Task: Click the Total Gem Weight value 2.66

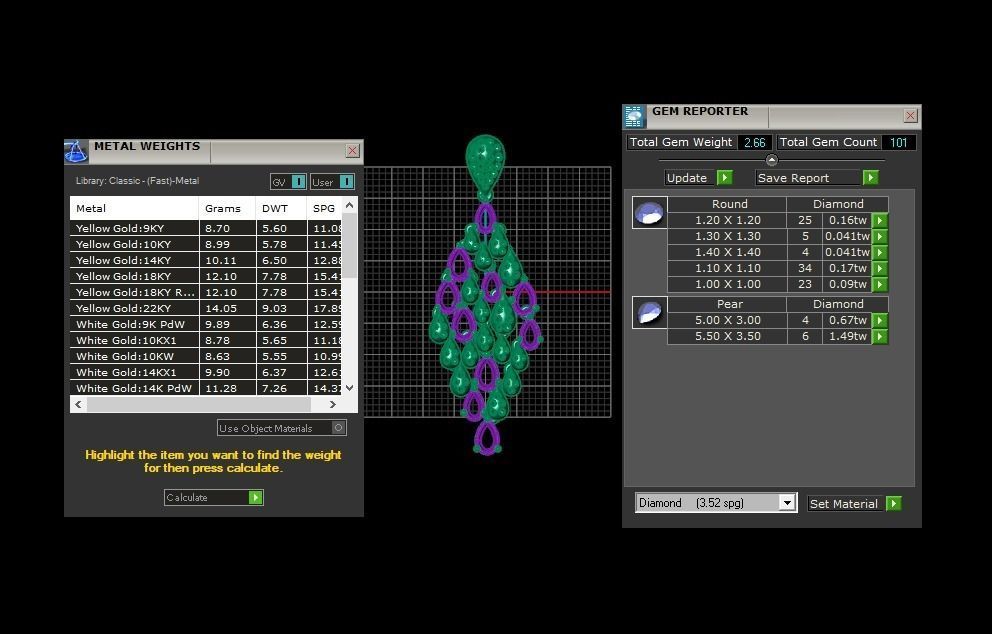Action: click(x=754, y=142)
